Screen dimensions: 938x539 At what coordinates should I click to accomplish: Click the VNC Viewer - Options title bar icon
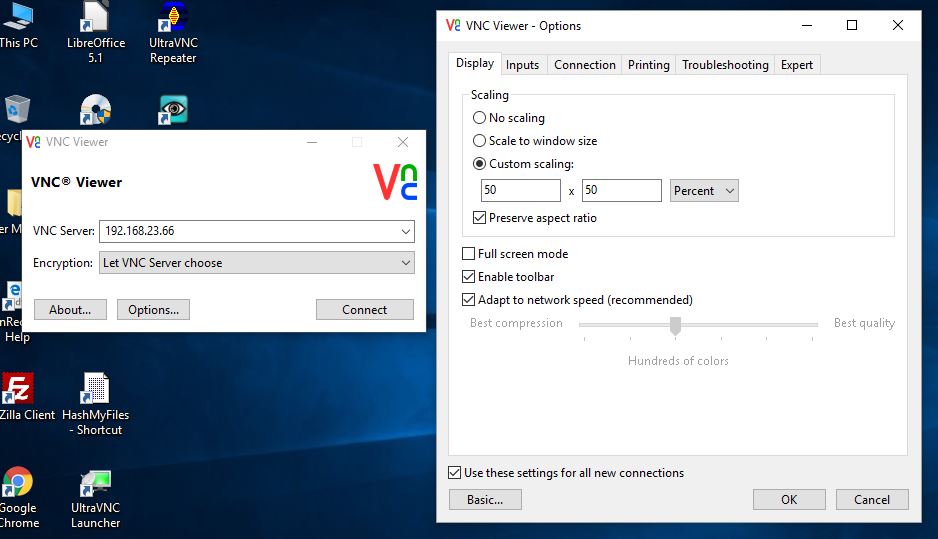(453, 26)
